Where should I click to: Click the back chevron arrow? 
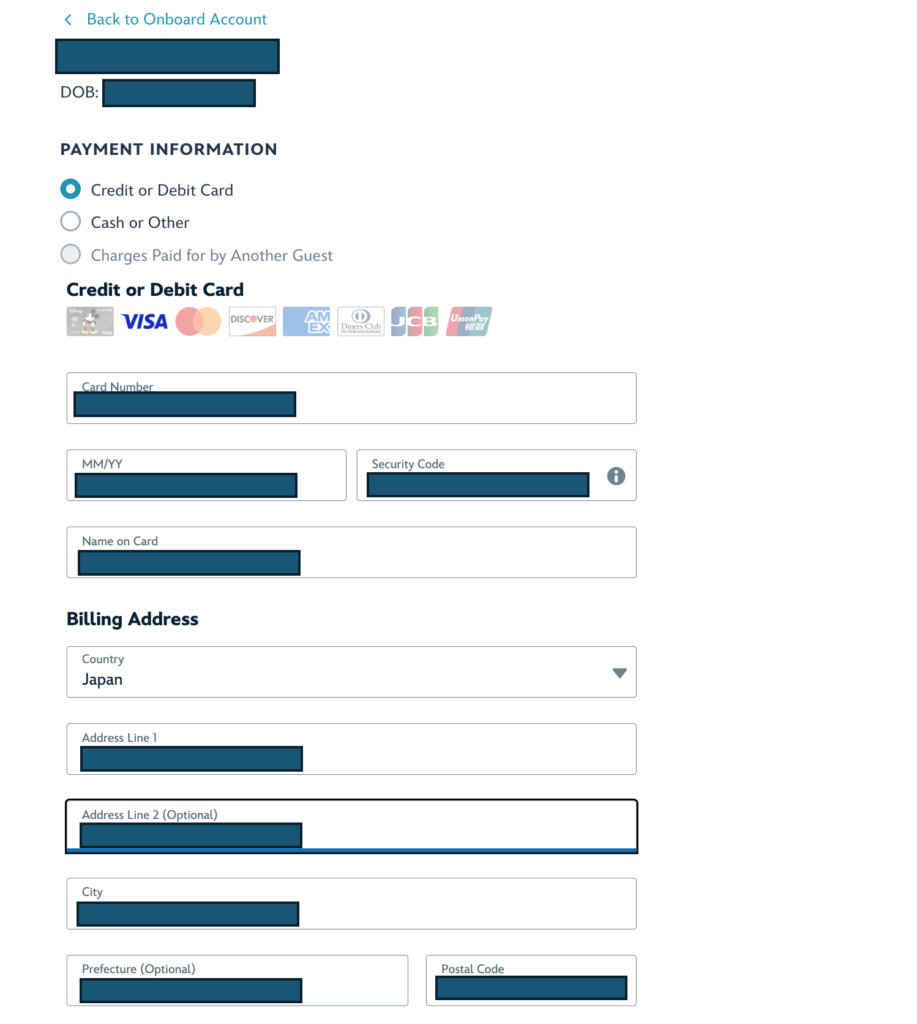68,20
